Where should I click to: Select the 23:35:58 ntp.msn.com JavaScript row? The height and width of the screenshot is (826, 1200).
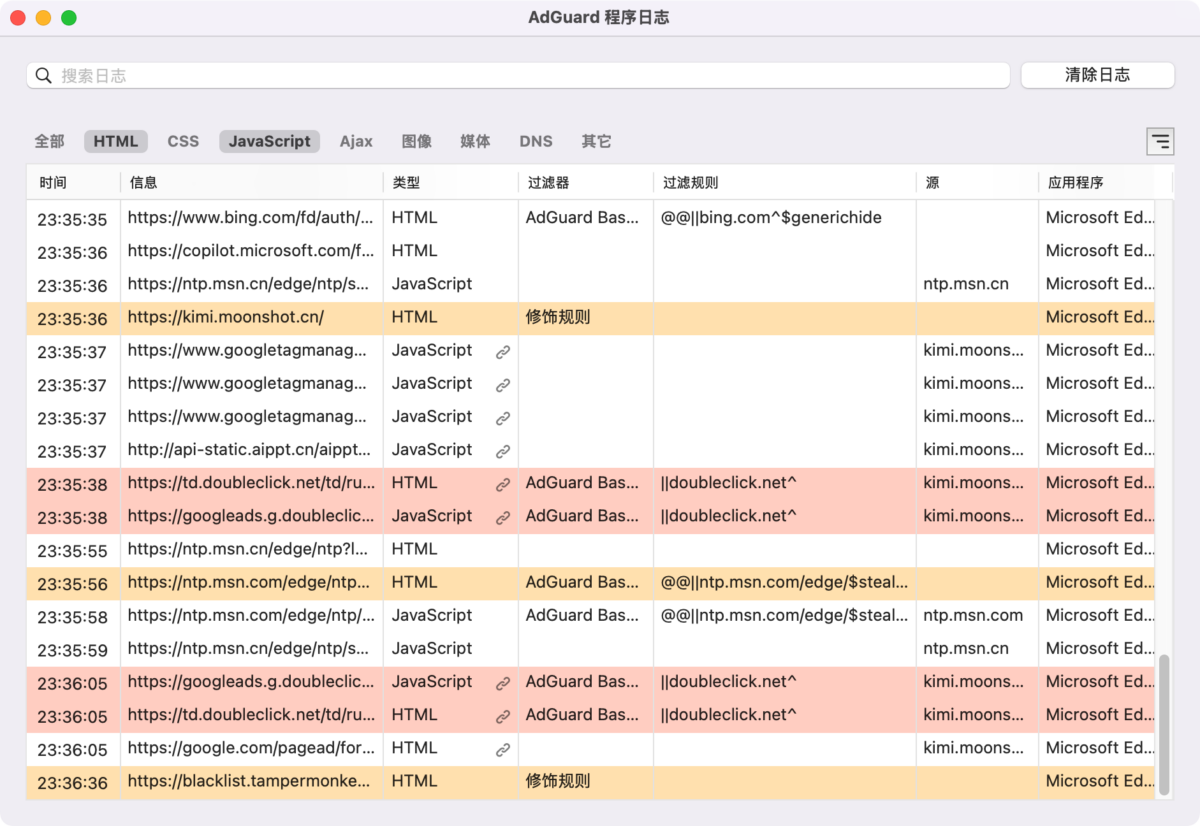click(x=591, y=616)
